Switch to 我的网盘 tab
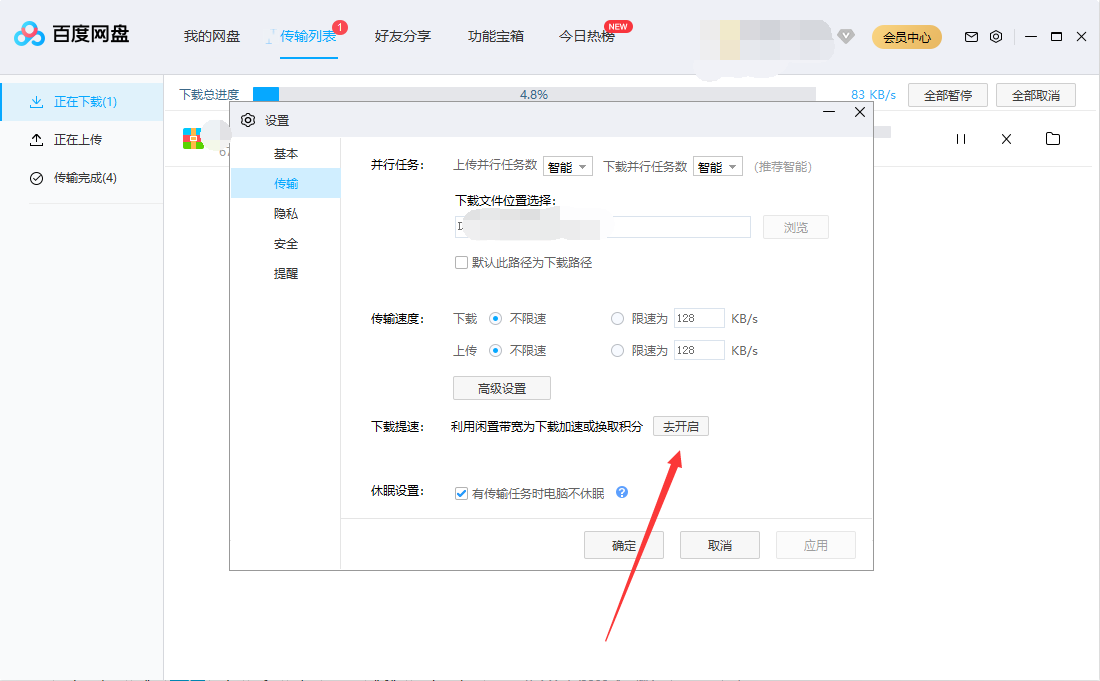This screenshot has height=681, width=1100. pyautogui.click(x=212, y=36)
